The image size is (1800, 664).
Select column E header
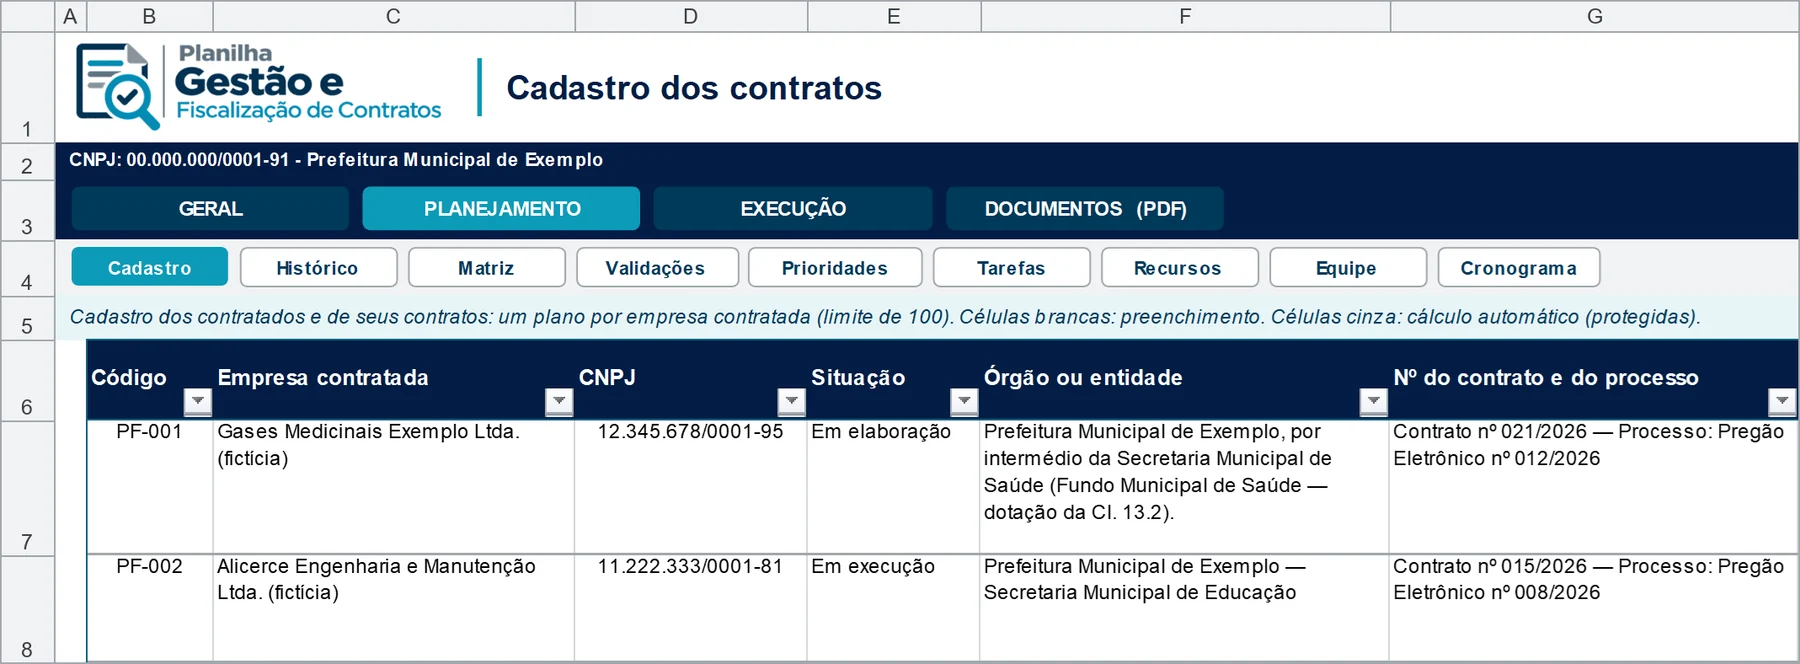[x=894, y=16]
